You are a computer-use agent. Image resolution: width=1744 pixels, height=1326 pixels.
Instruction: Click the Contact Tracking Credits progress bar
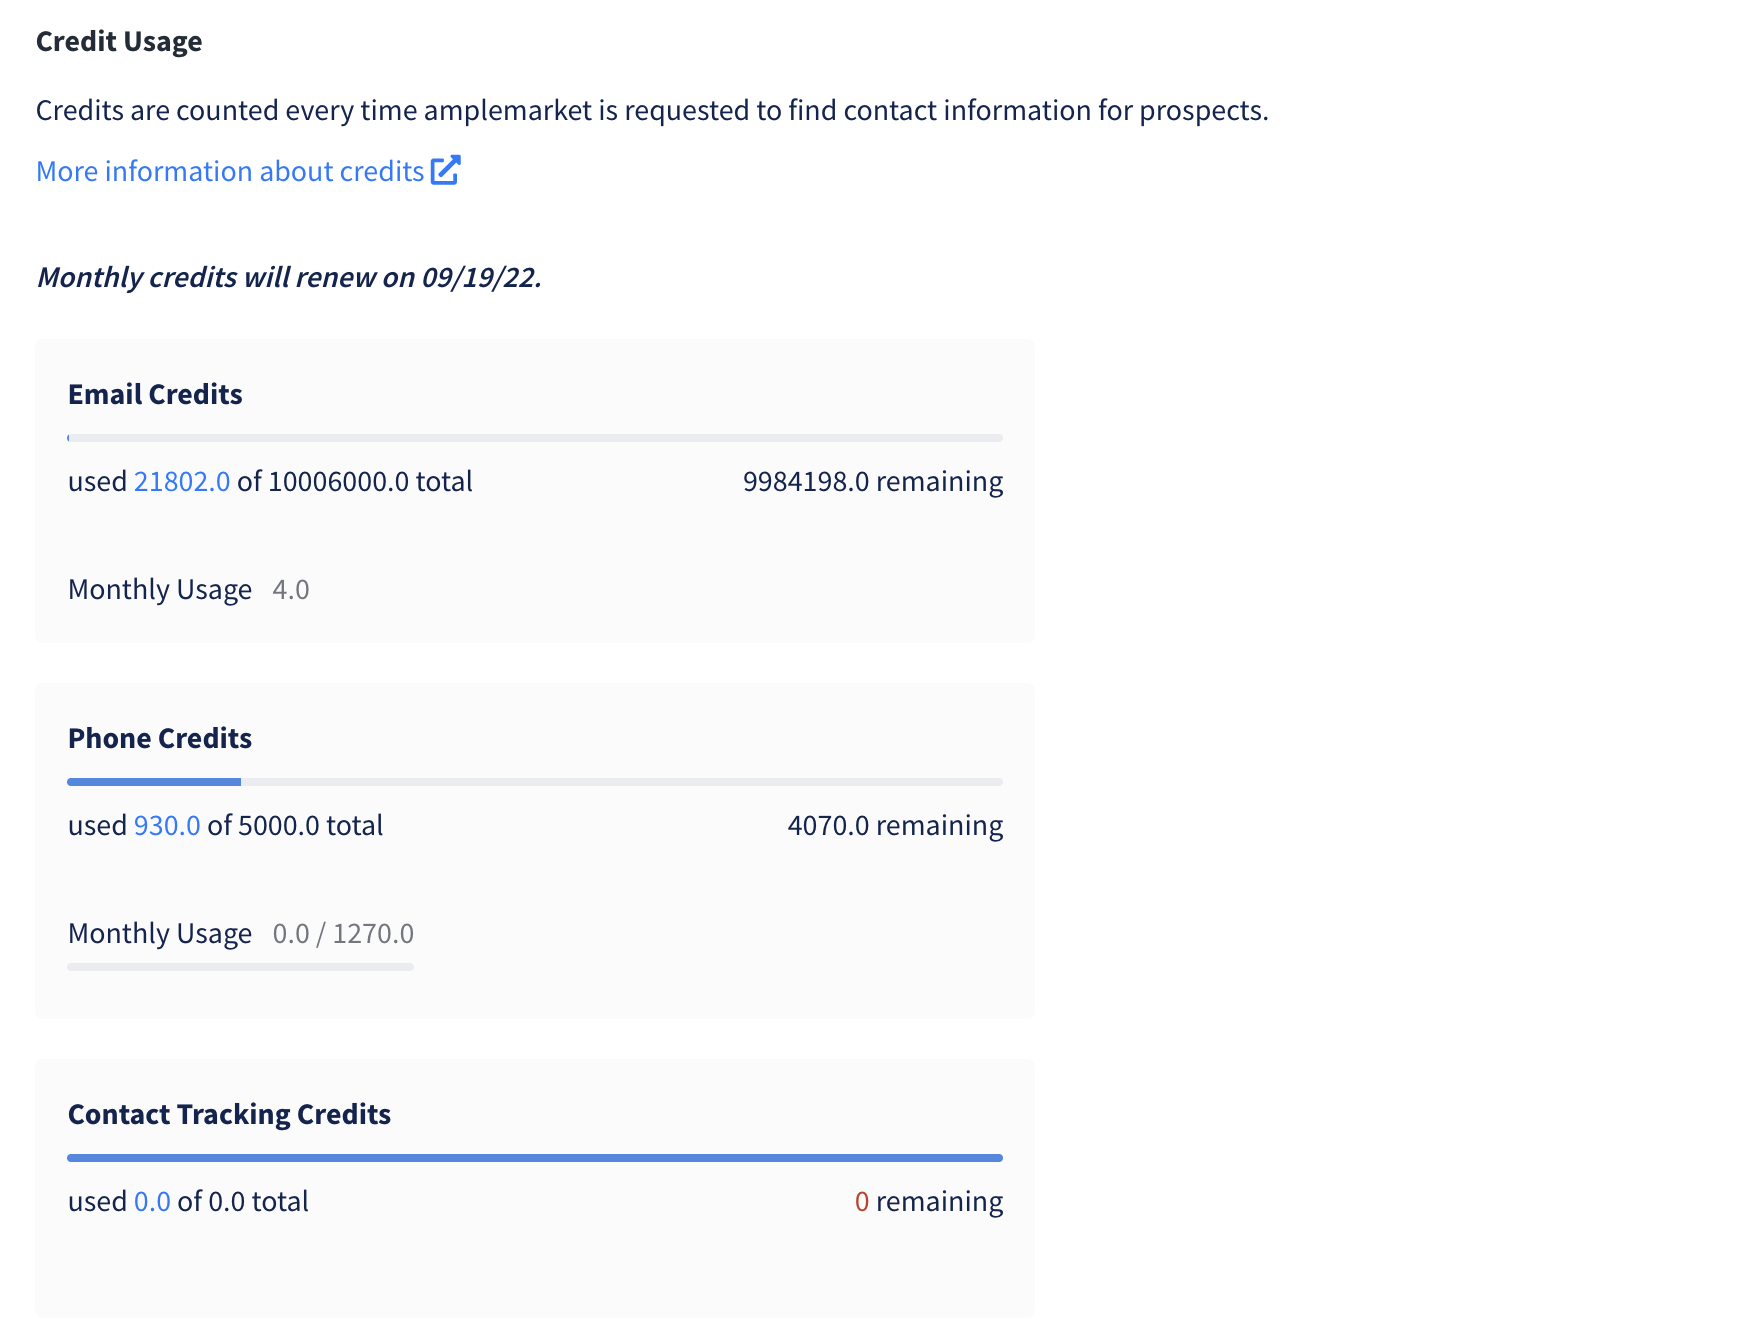pyautogui.click(x=535, y=1158)
